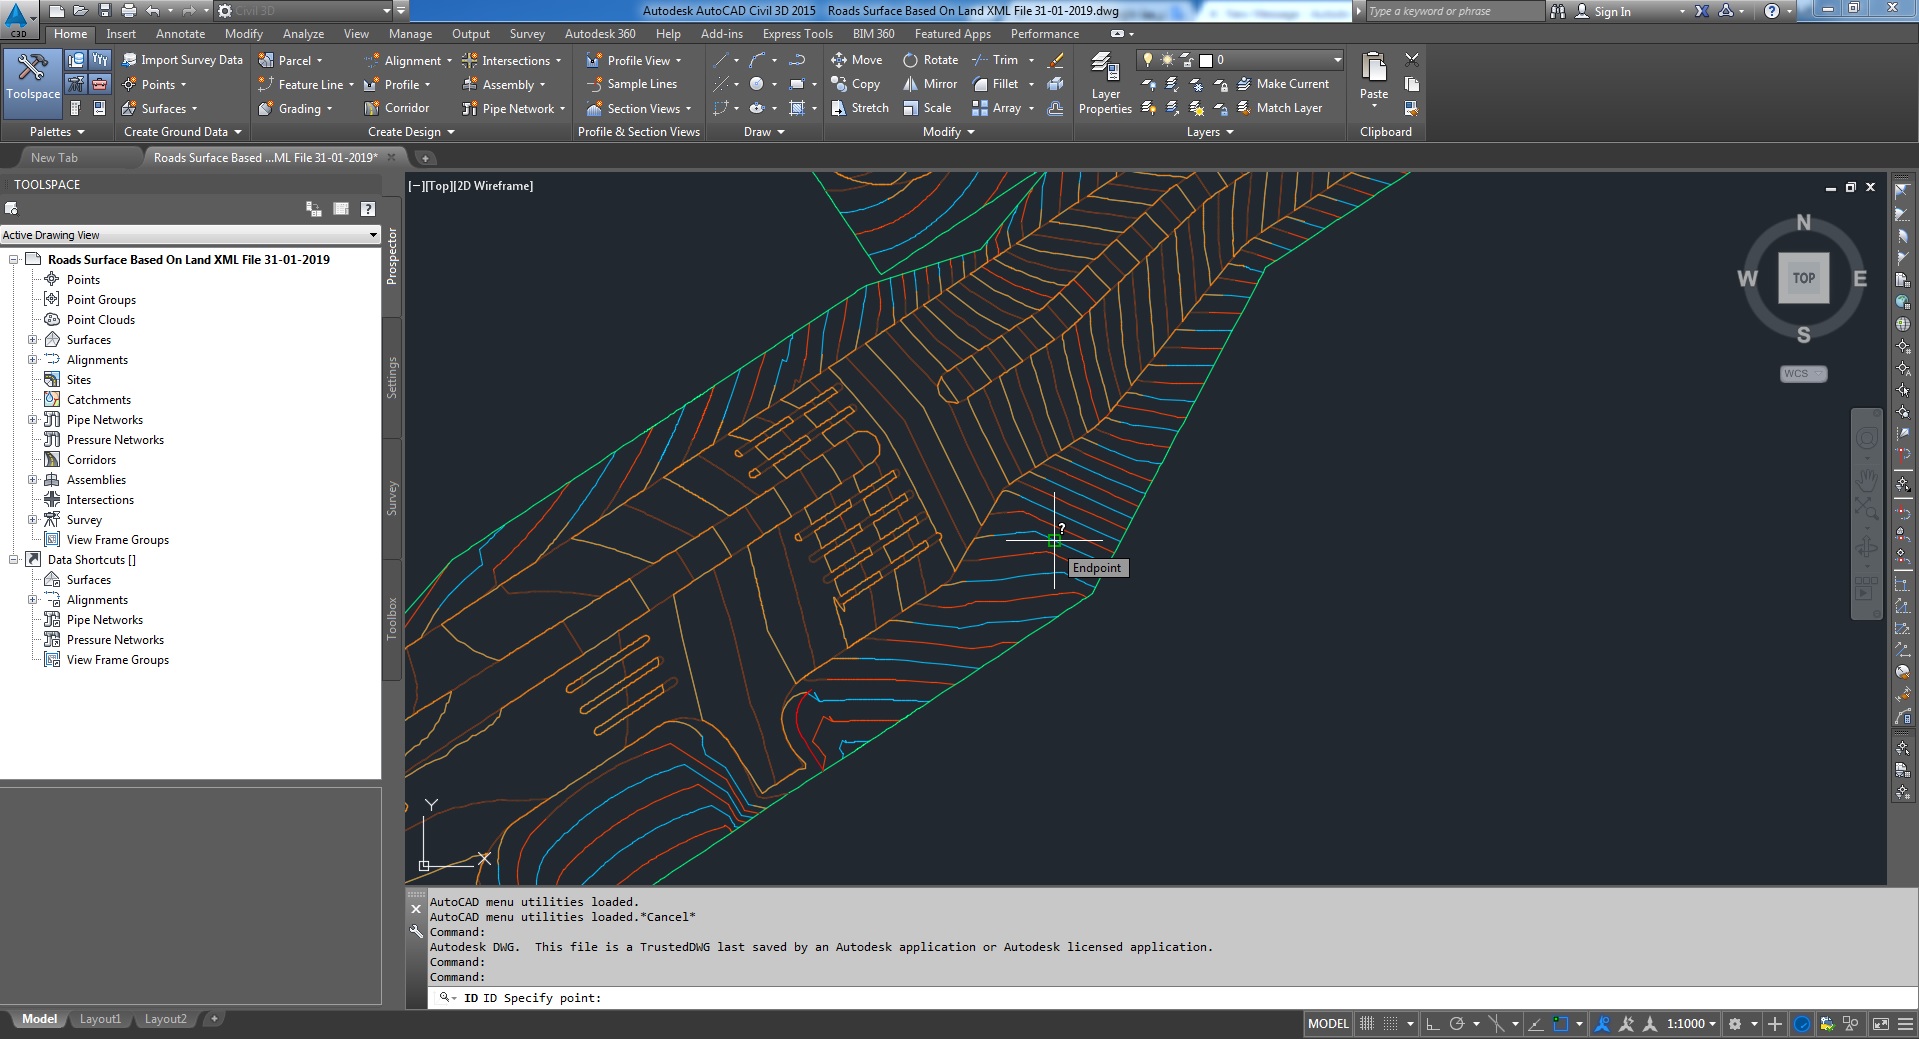This screenshot has height=1039, width=1919.
Task: Click the Make Current layer button
Action: coord(1283,84)
